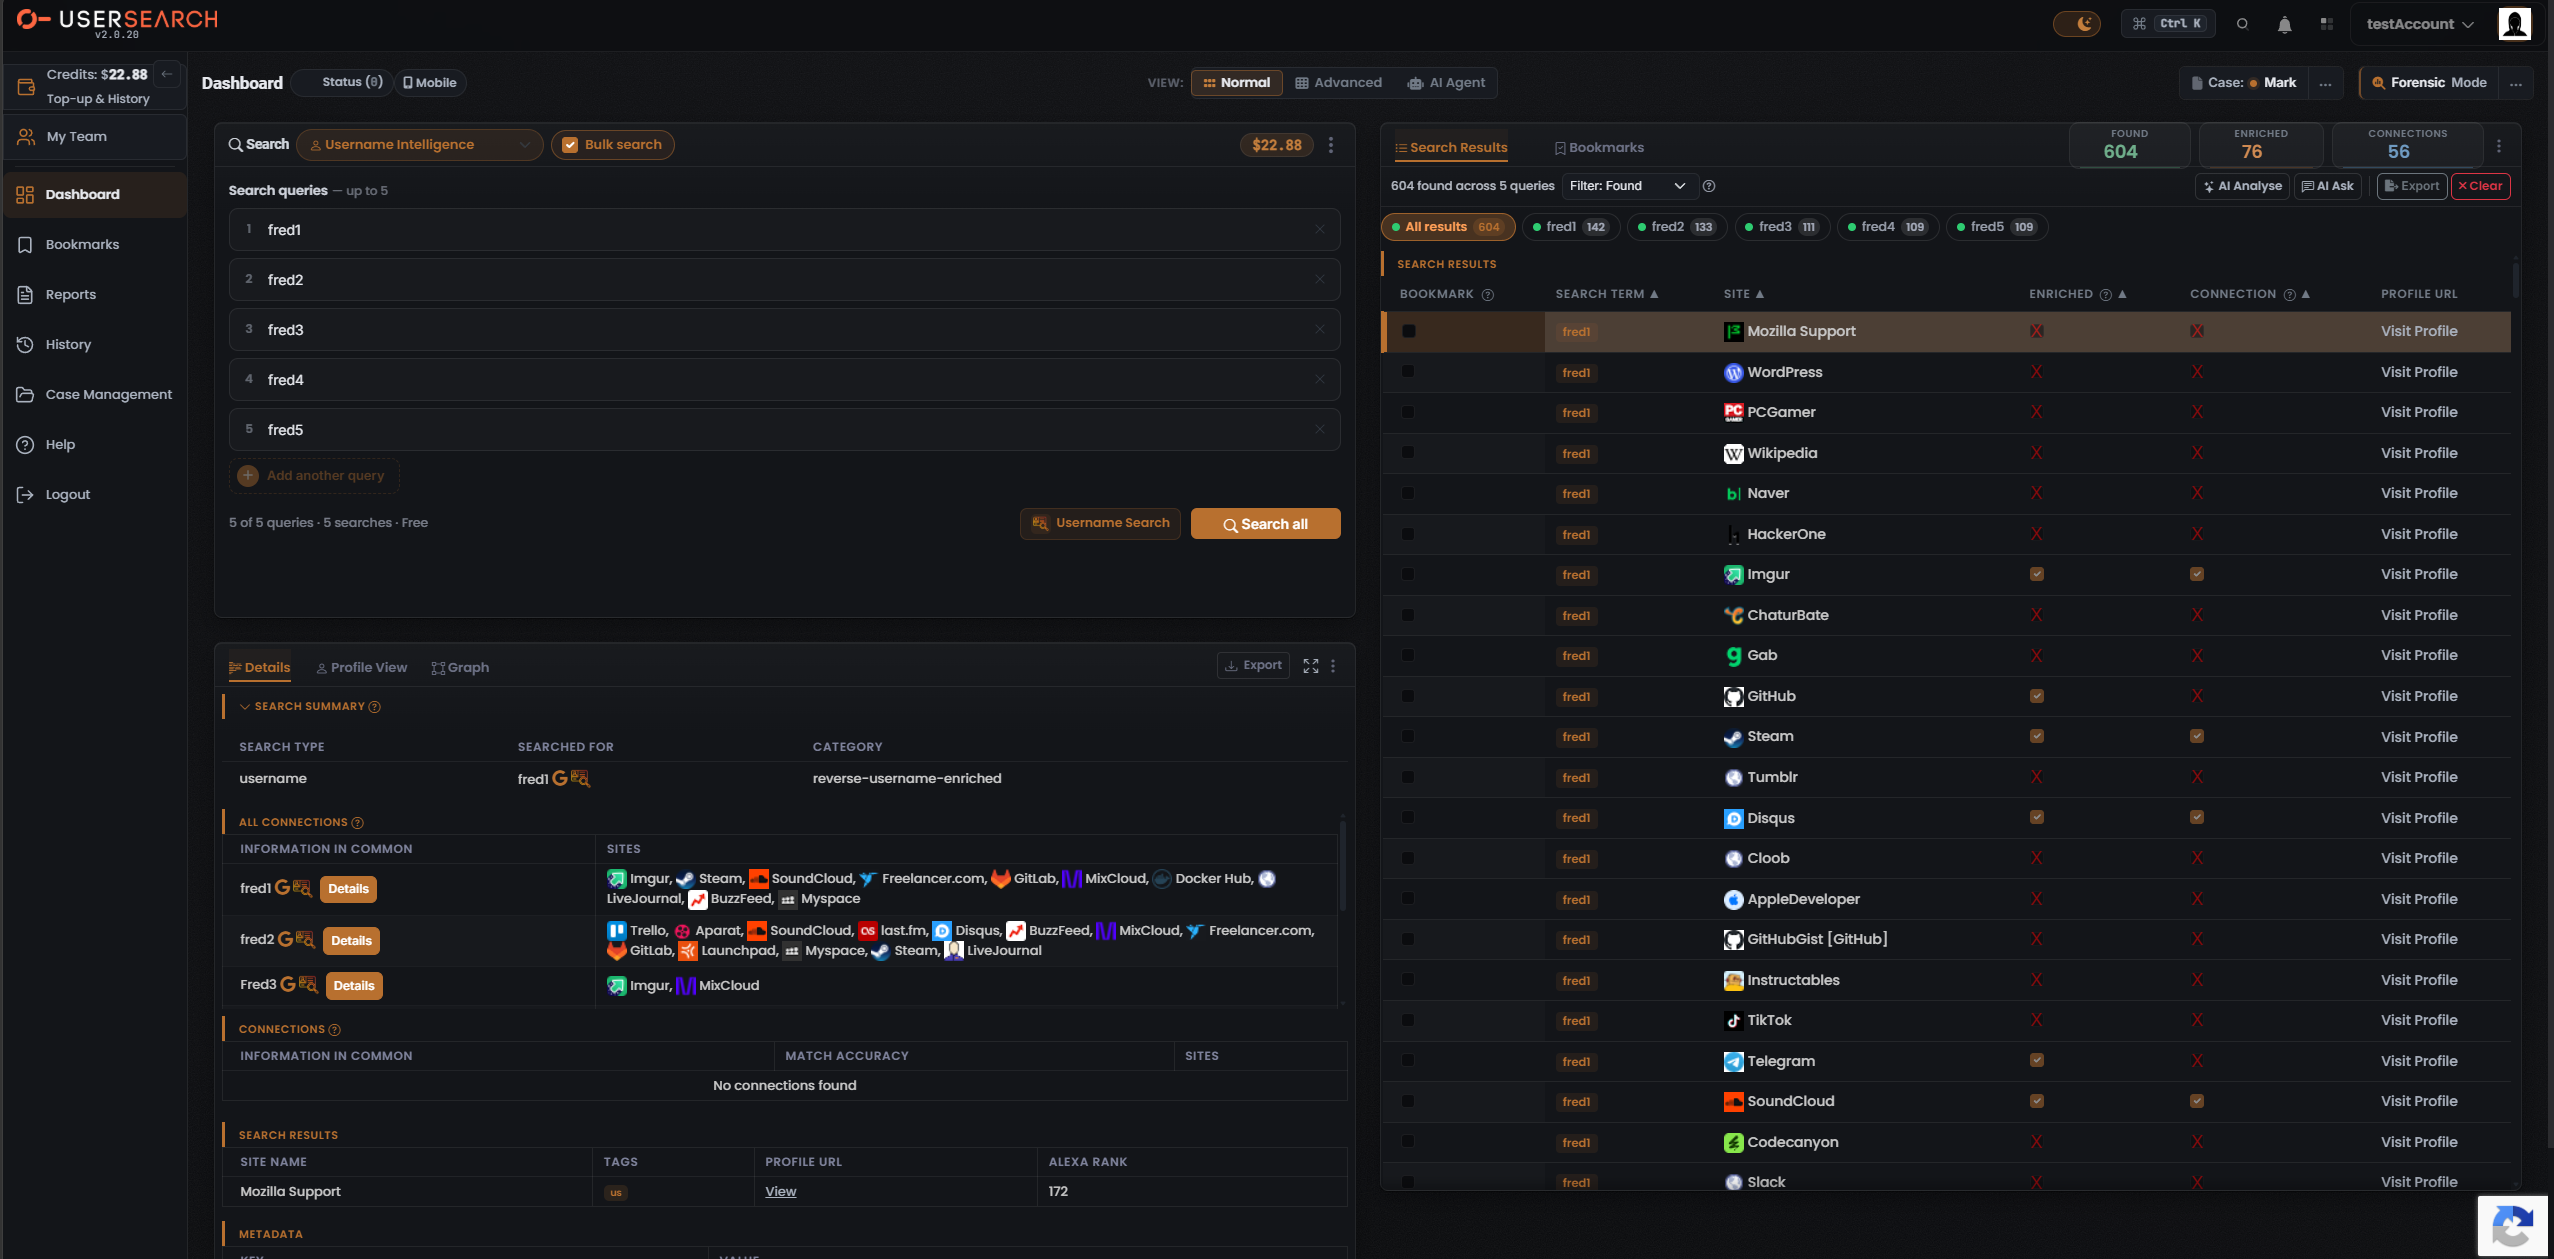Go to Bookmarks in the sidebar

click(94, 245)
